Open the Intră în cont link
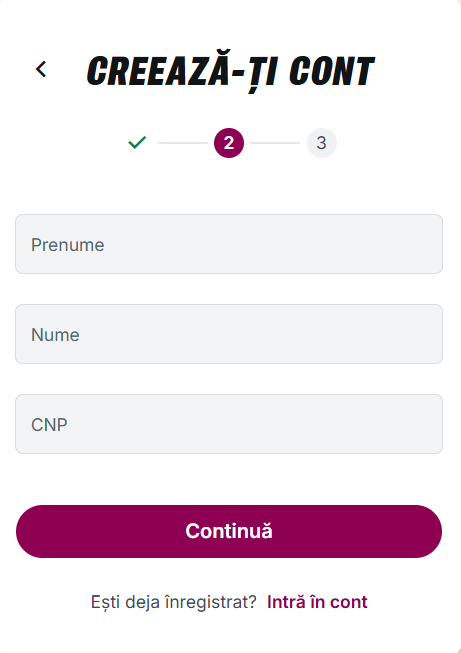The image size is (461, 653). coord(317,602)
